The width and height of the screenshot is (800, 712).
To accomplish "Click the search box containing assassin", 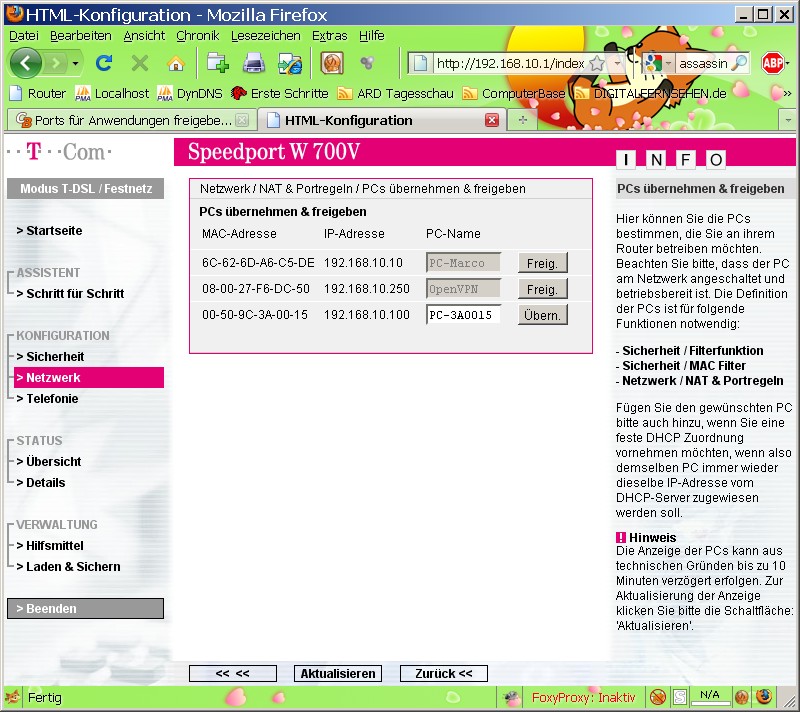I will [703, 63].
